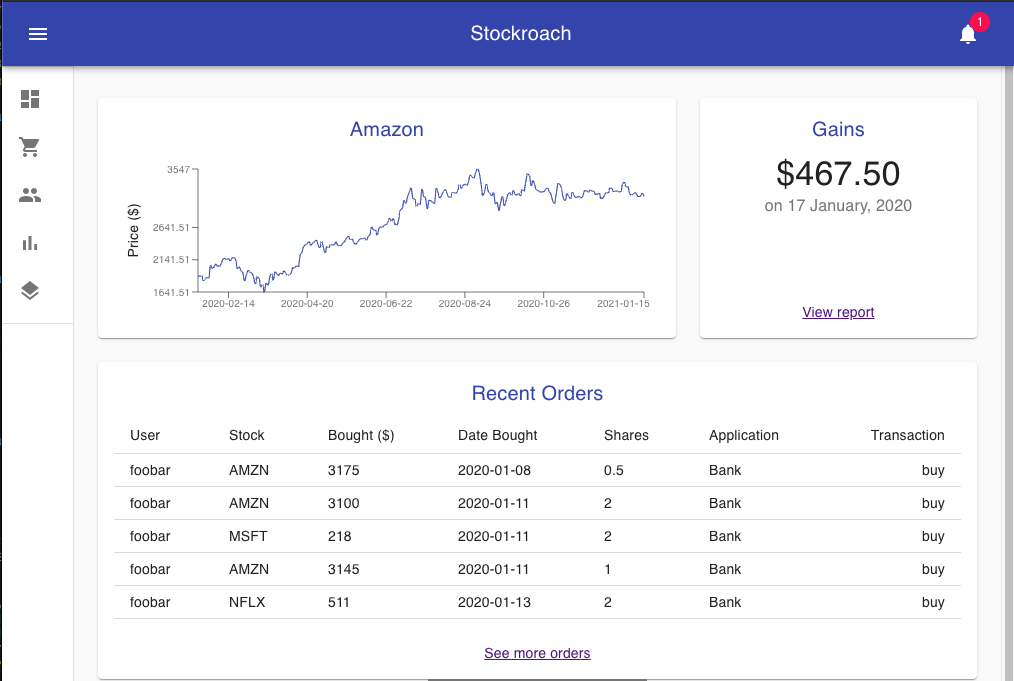Open the bar chart reports icon
The height and width of the screenshot is (681, 1014).
30,243
